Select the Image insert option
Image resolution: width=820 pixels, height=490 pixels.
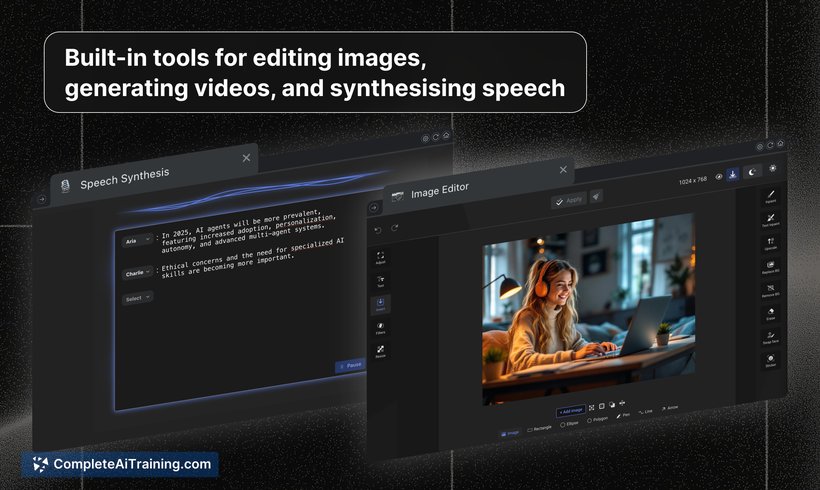510,433
